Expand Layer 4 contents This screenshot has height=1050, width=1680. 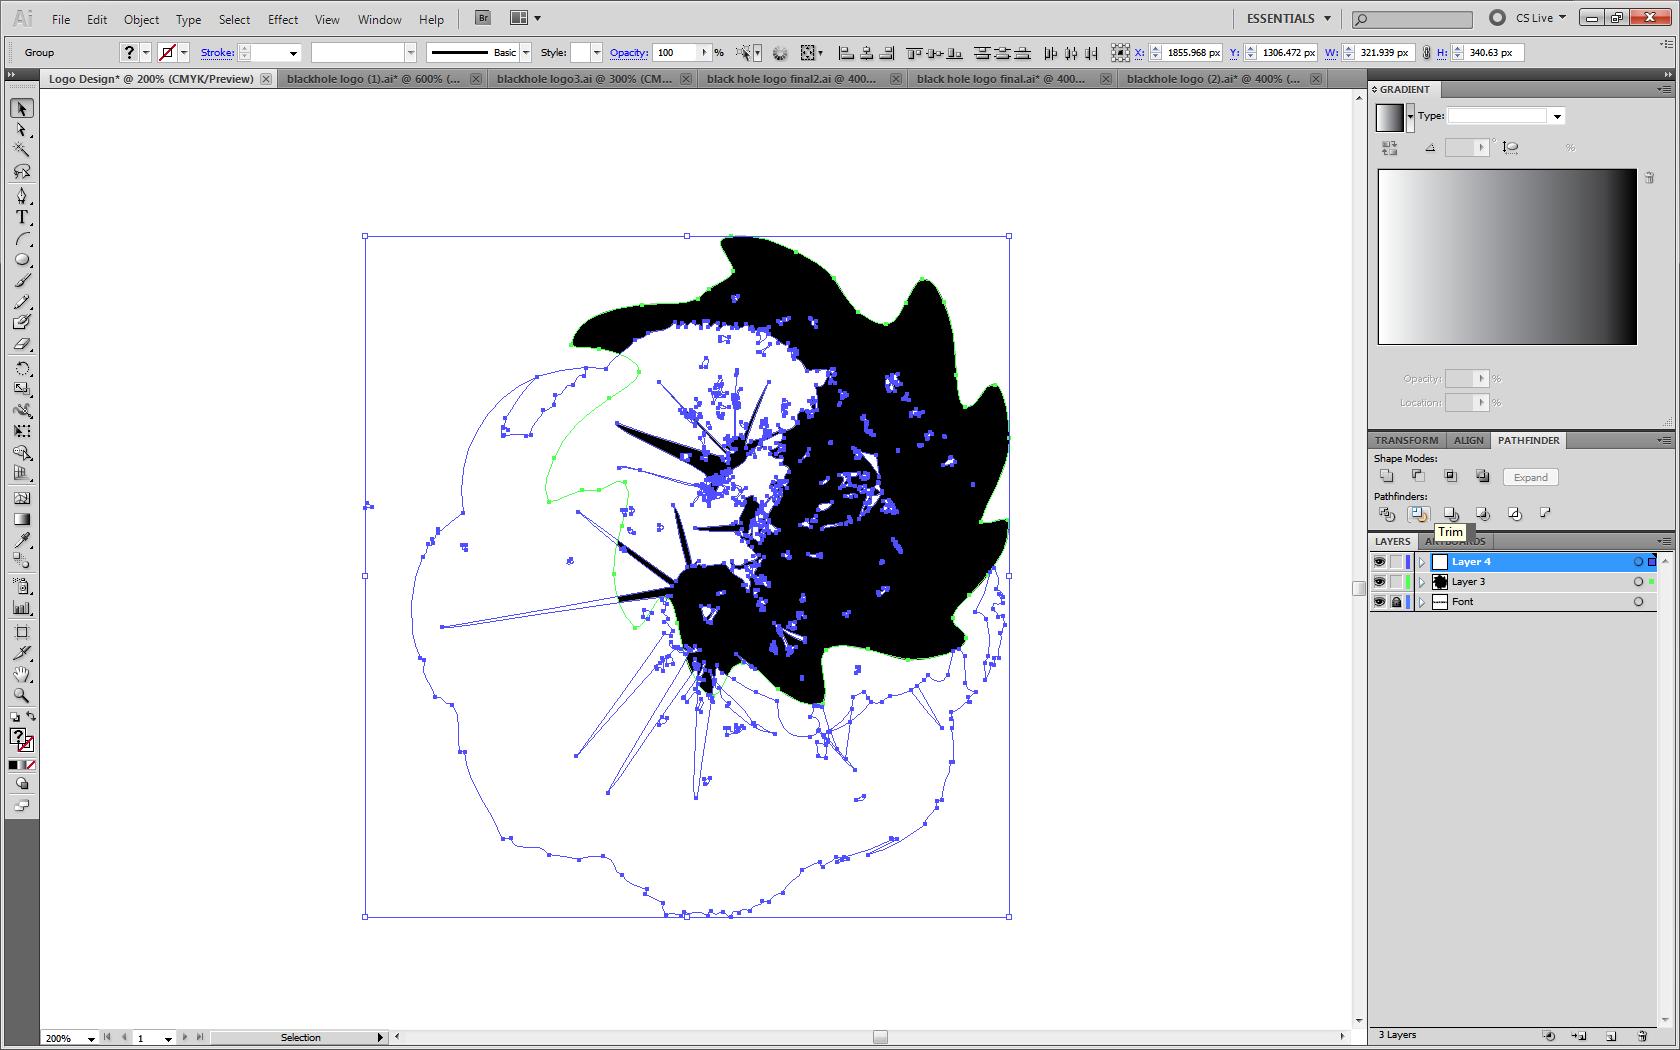tap(1422, 562)
